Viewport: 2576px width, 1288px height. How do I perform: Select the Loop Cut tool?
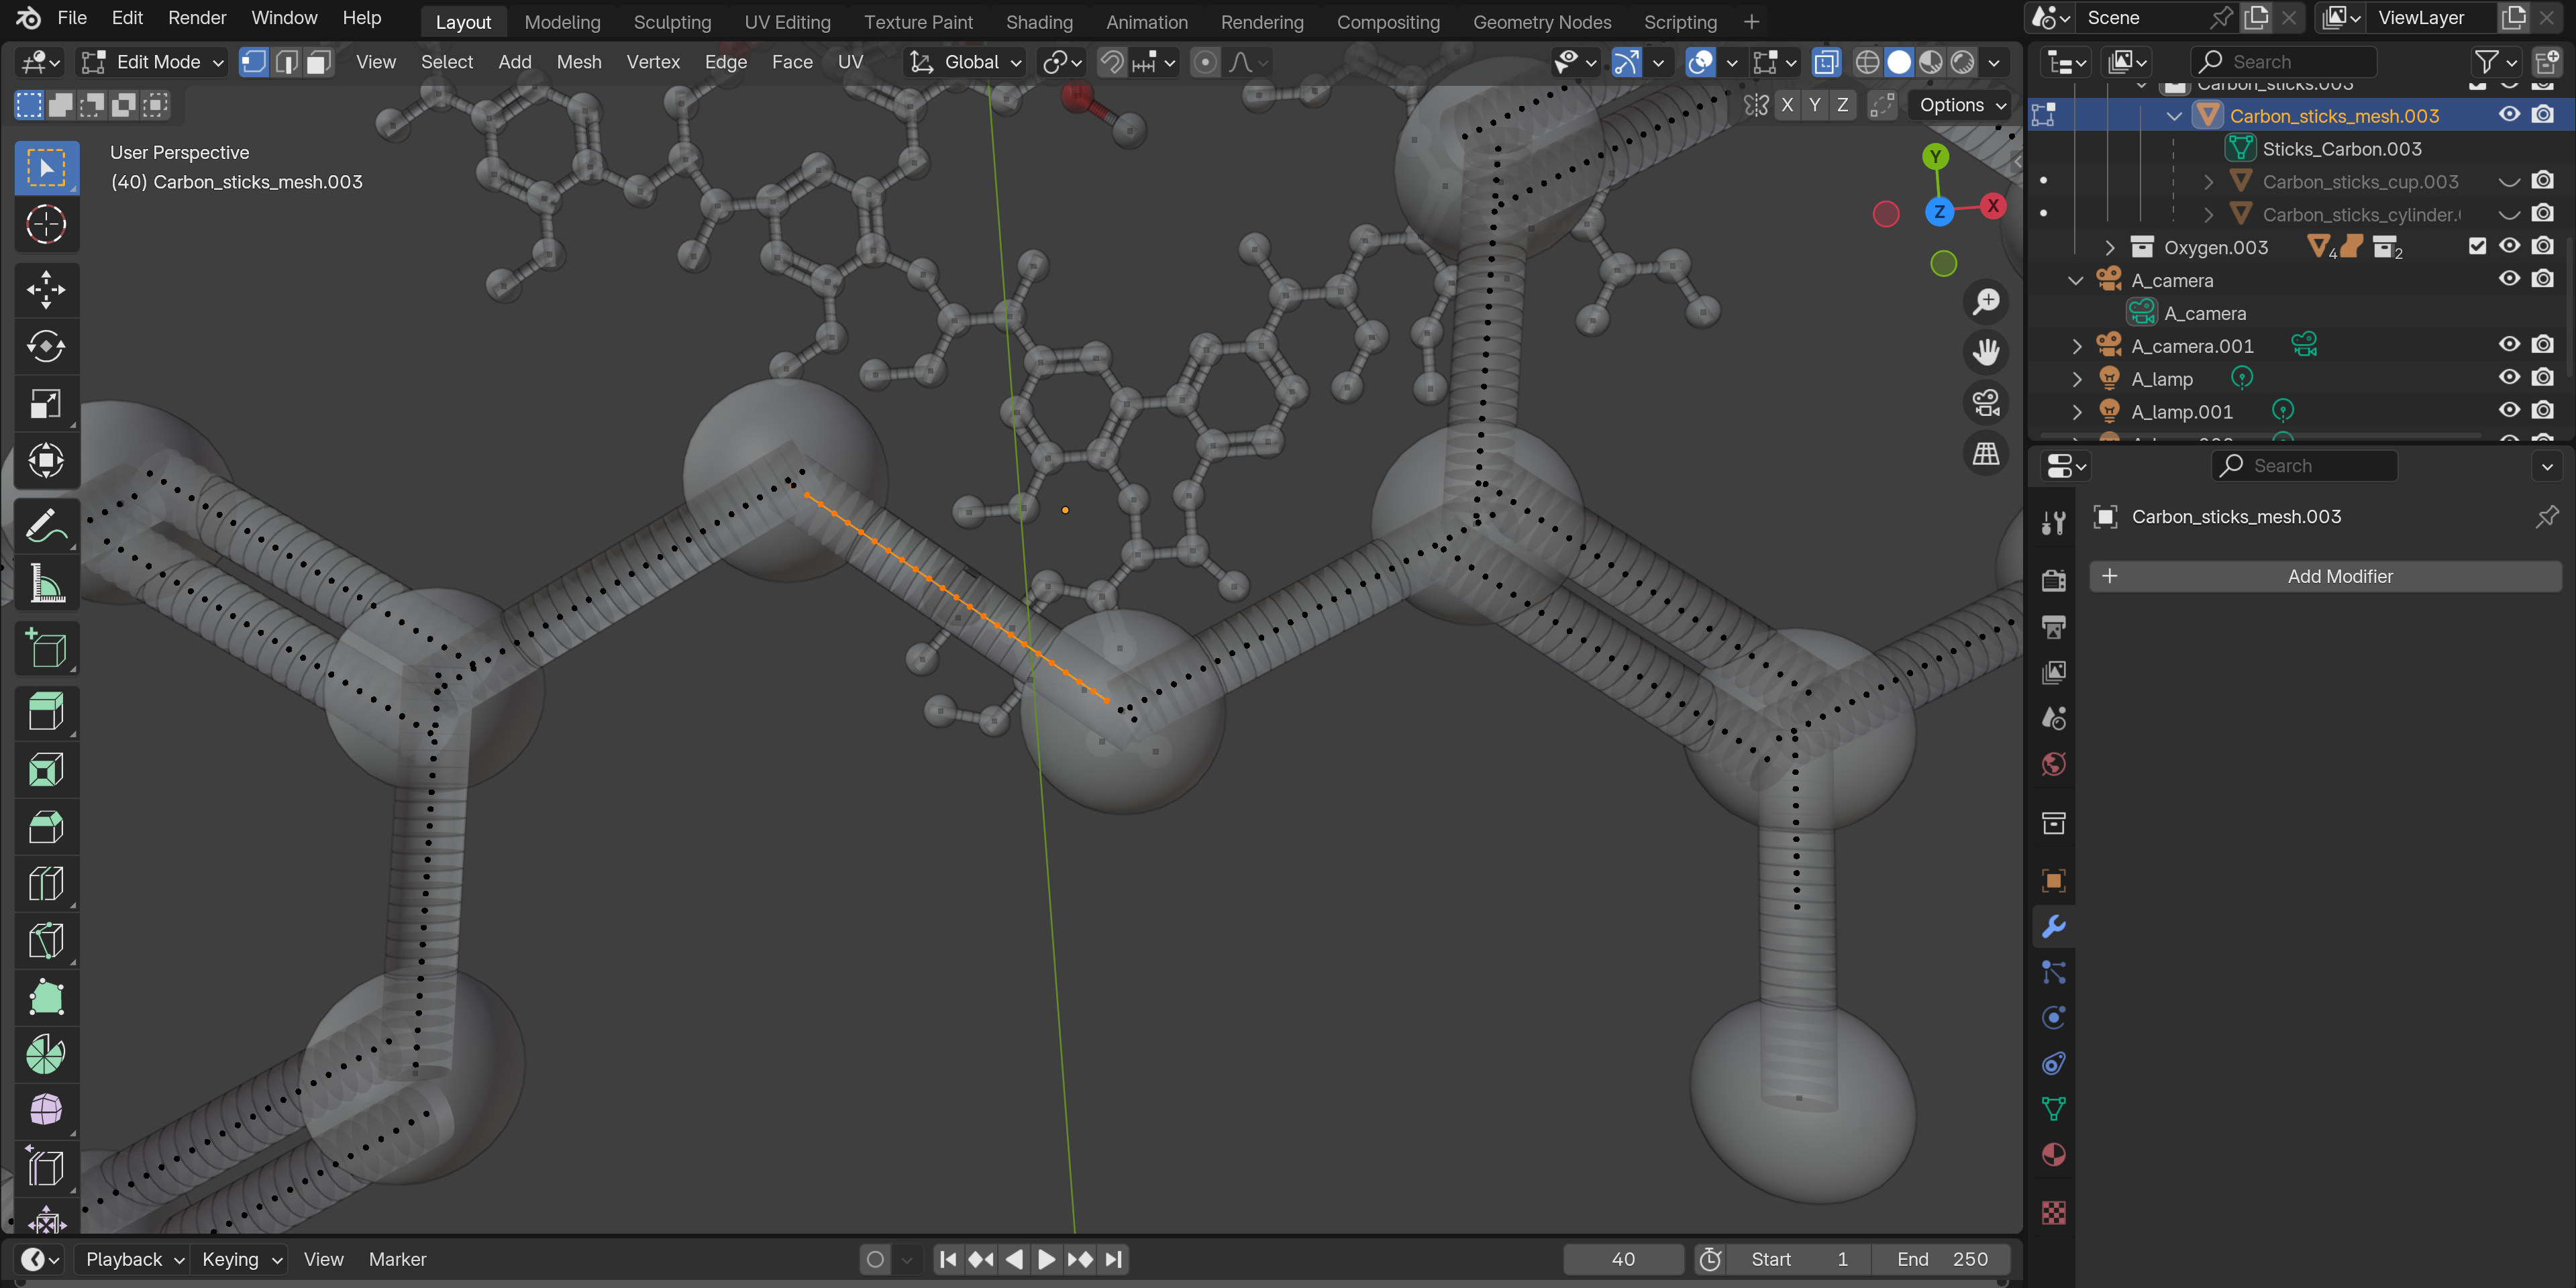point(46,884)
